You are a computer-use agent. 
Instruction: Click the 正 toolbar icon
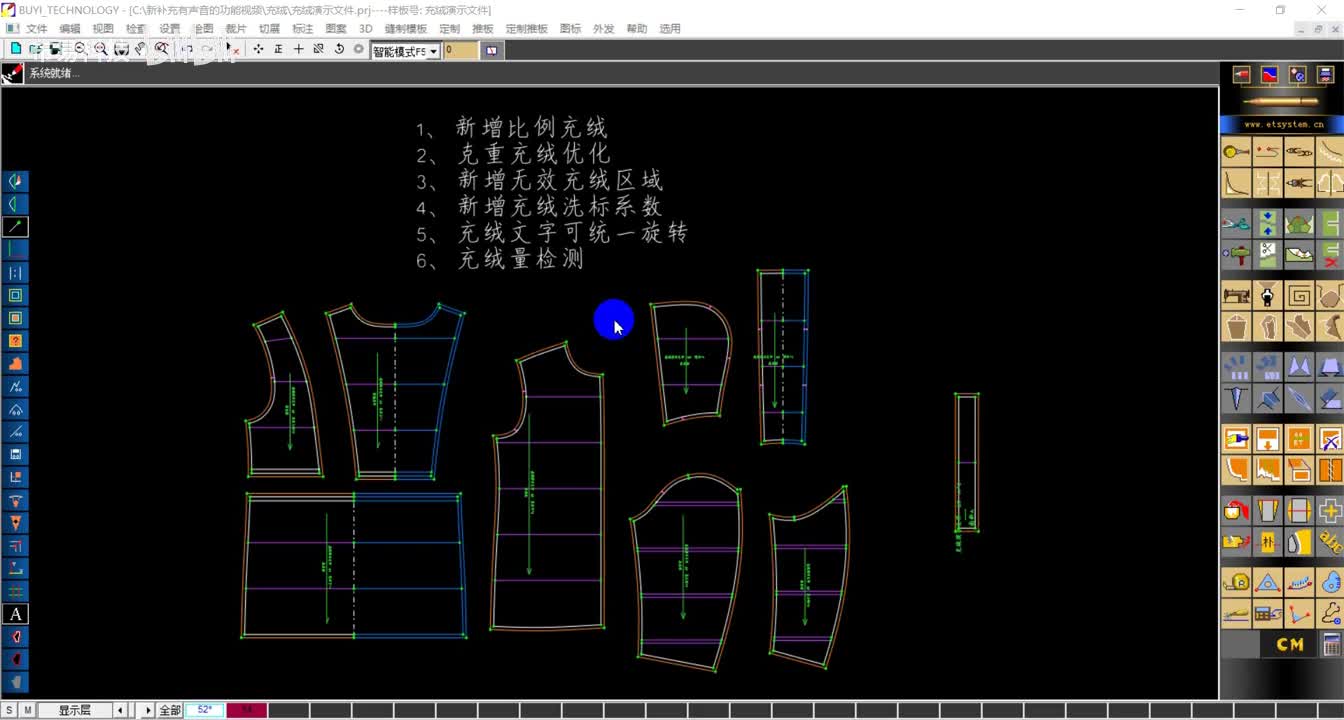tap(278, 49)
